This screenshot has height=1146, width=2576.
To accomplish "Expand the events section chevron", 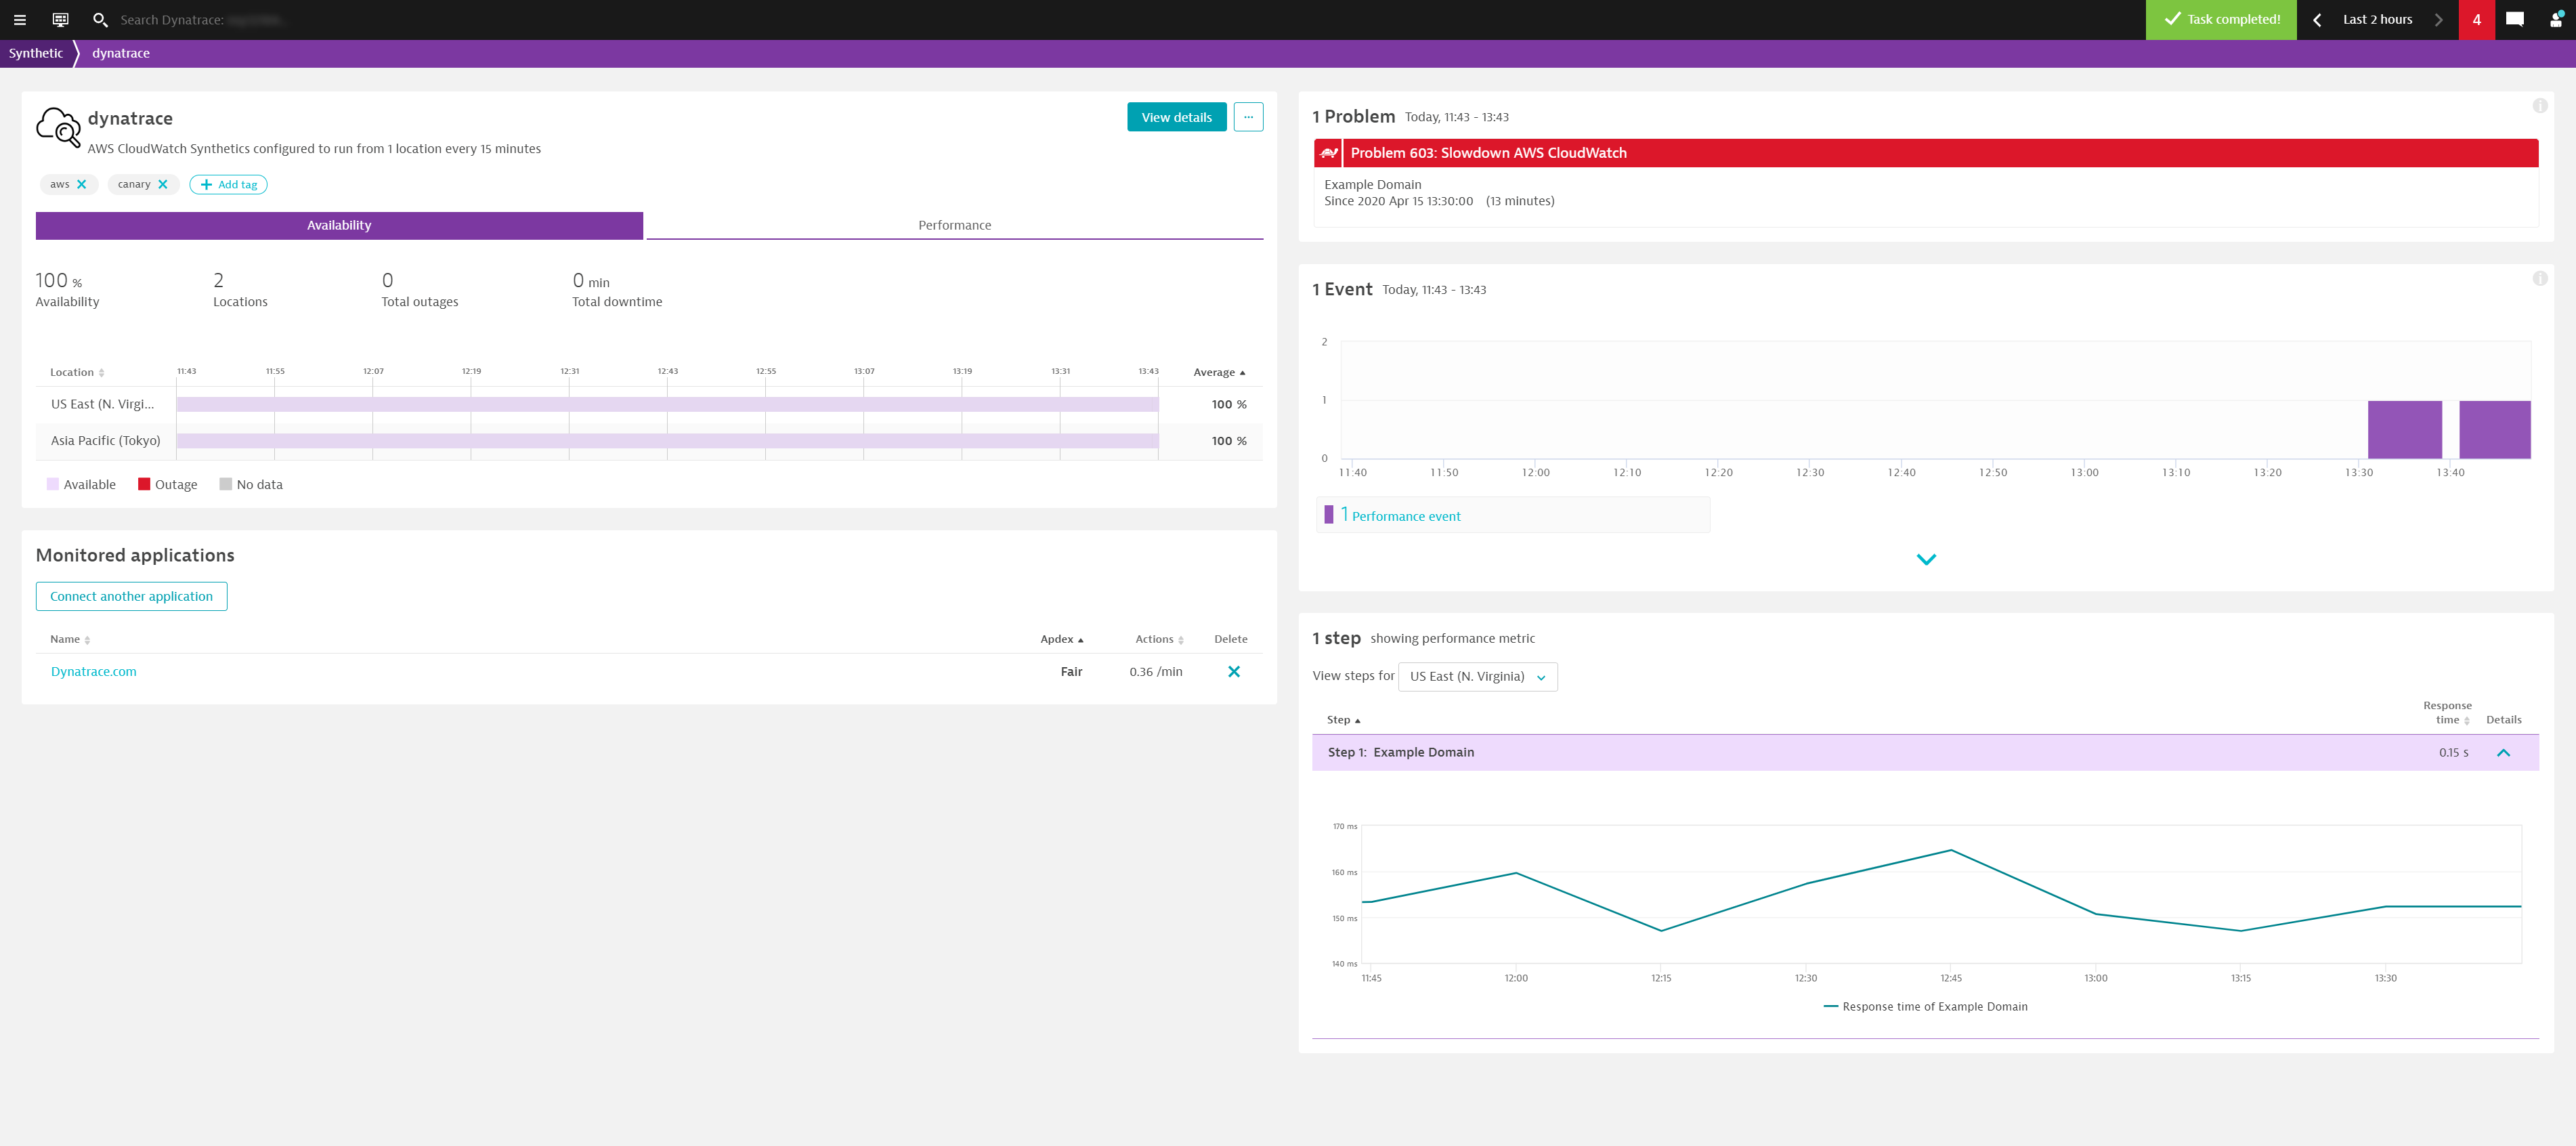I will (x=1926, y=559).
